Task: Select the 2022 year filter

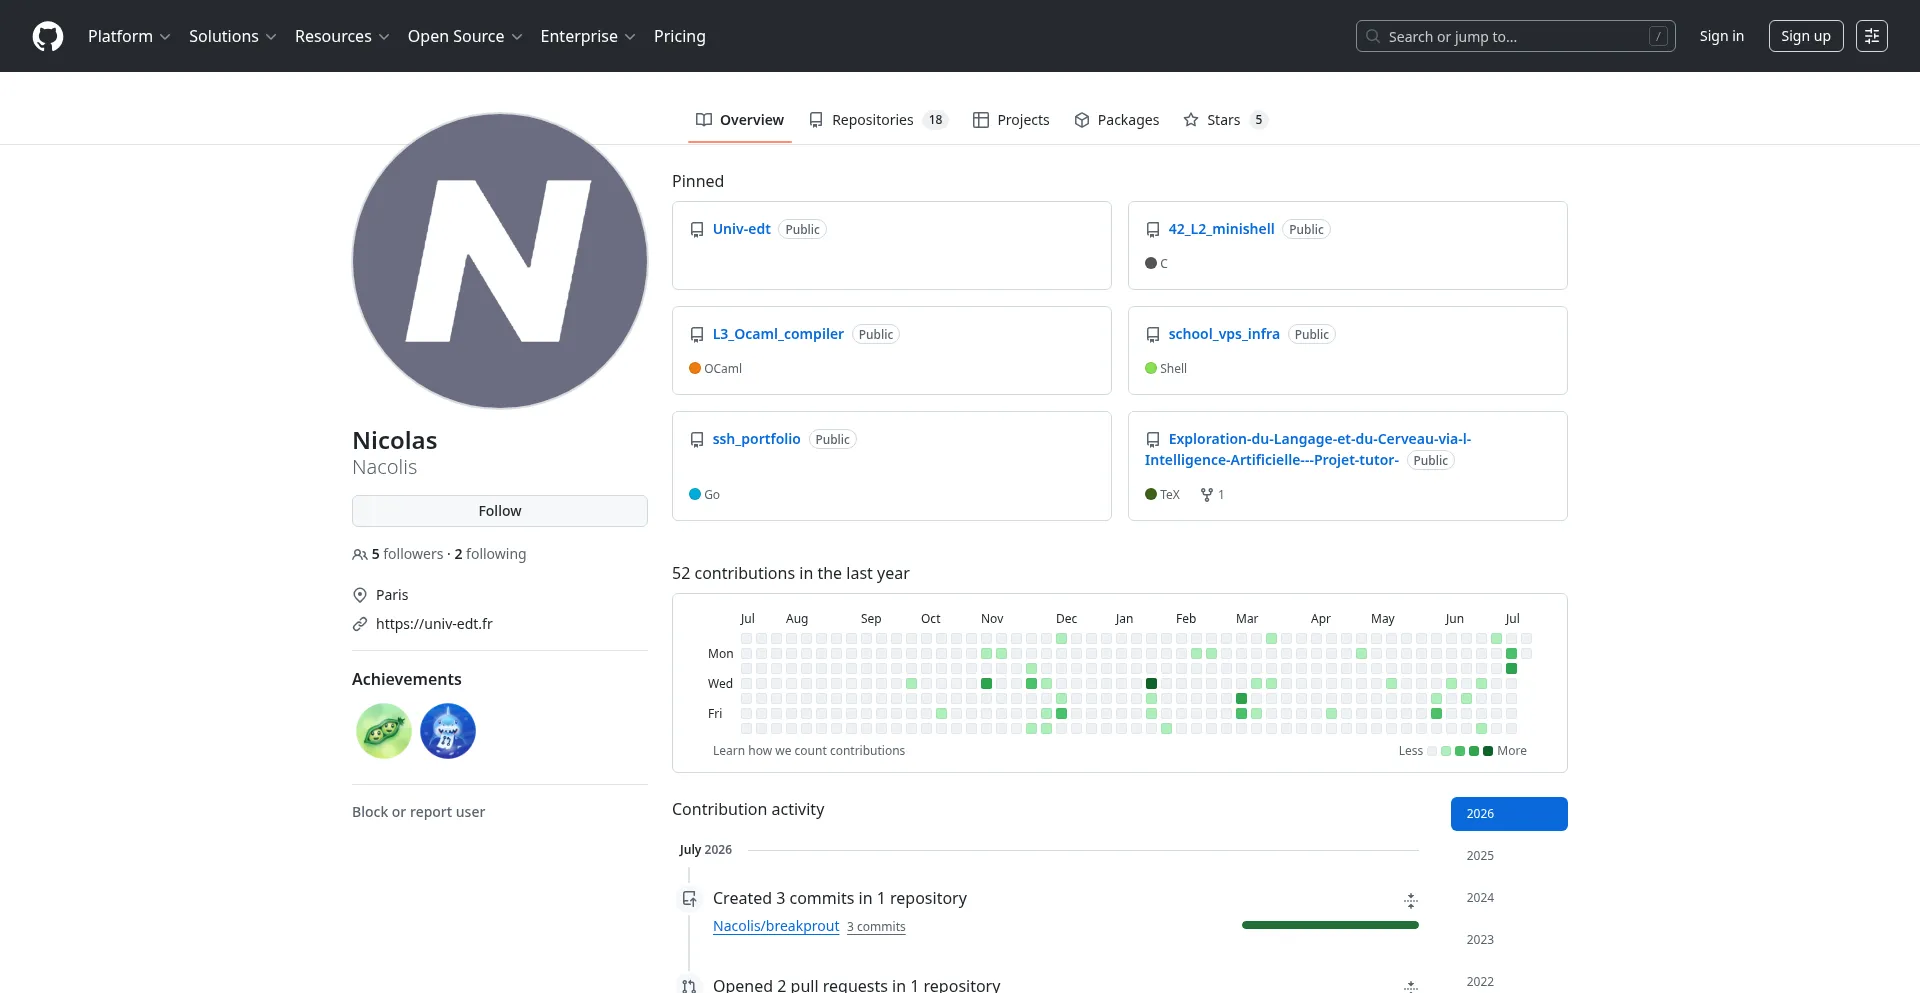Action: (x=1509, y=981)
